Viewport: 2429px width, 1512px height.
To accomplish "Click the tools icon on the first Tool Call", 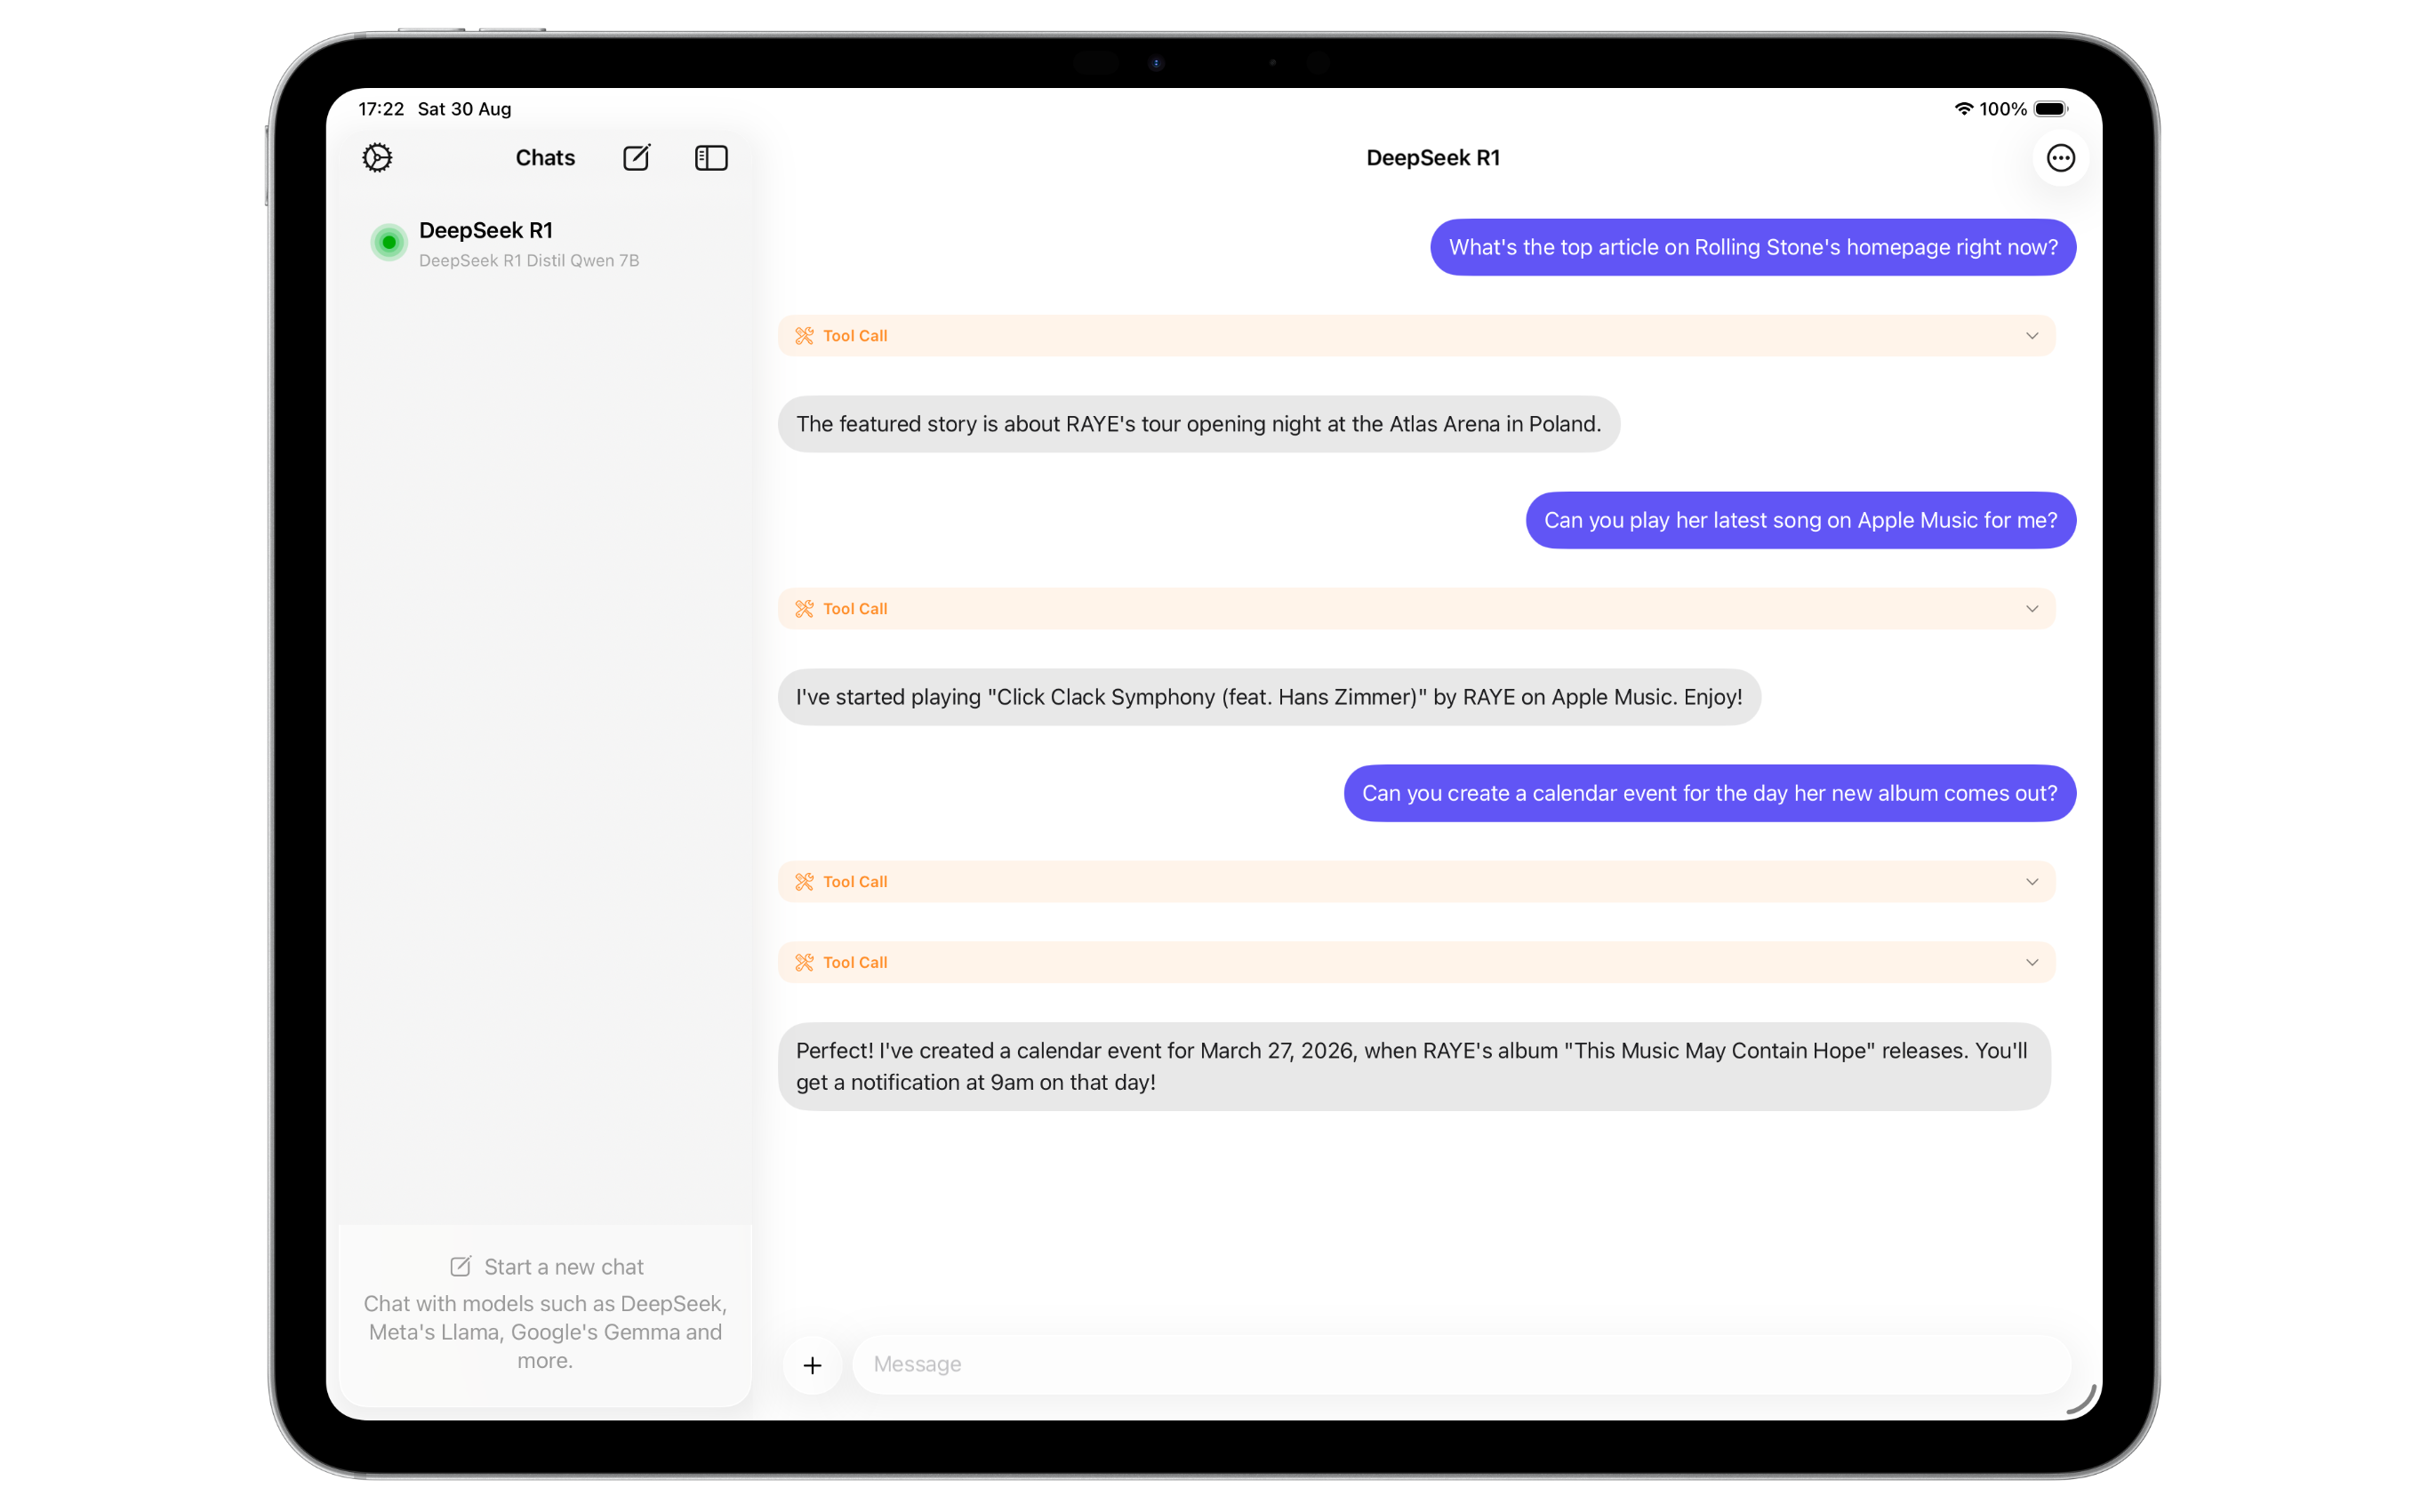I will coord(804,336).
